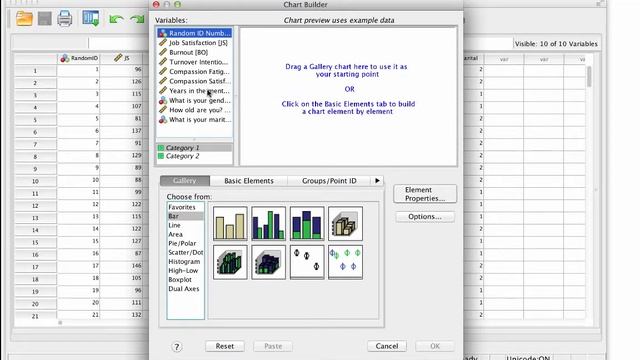The image size is (640, 360).
Task: Choose Favorites in gallery list
Action: (x=185, y=207)
